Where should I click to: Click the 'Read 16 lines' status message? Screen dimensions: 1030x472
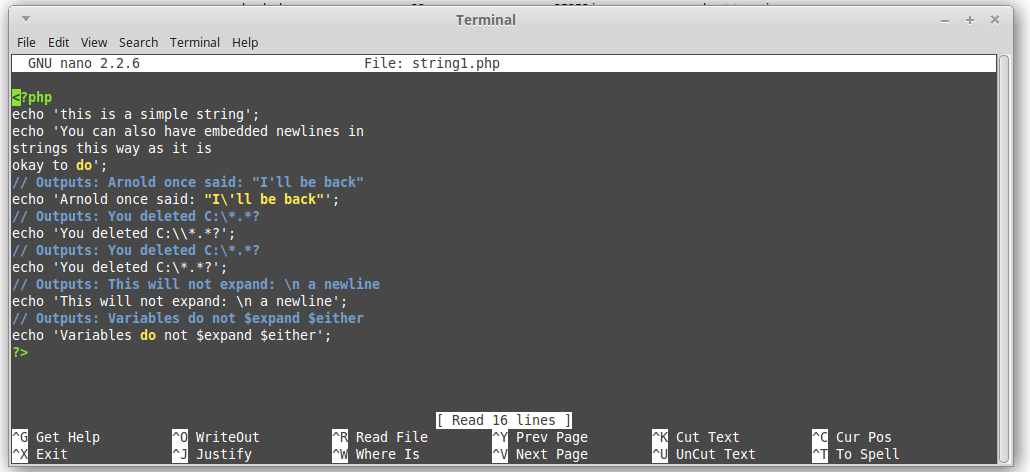pos(504,420)
